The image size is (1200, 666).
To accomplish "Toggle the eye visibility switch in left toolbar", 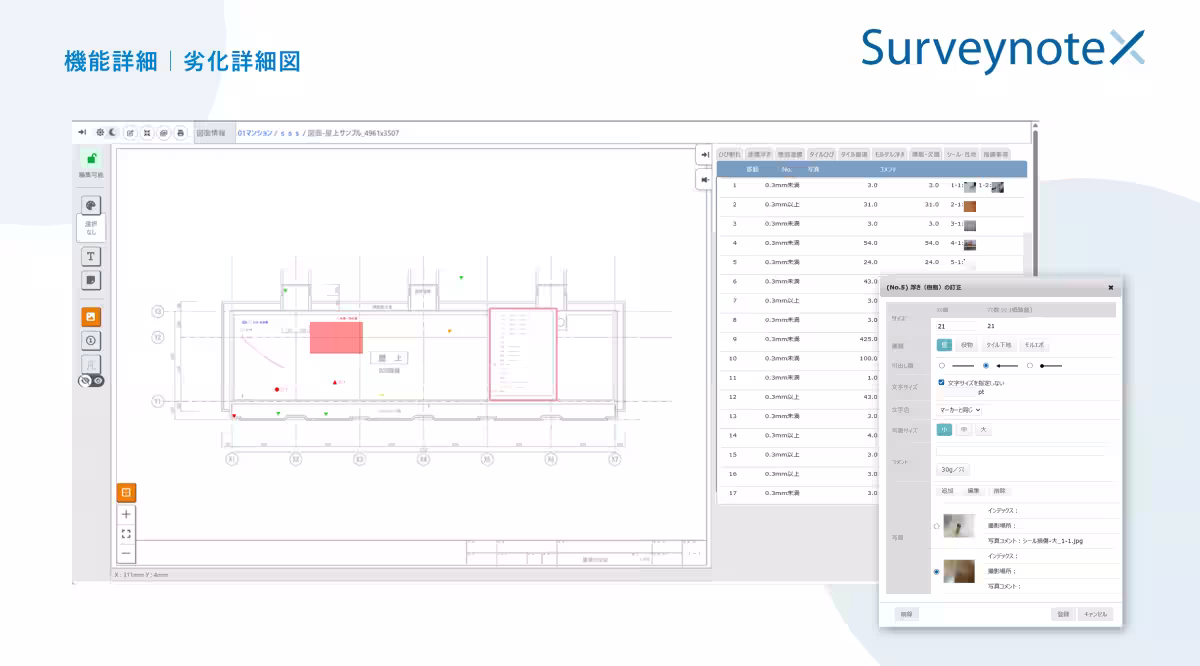I will [x=91, y=380].
